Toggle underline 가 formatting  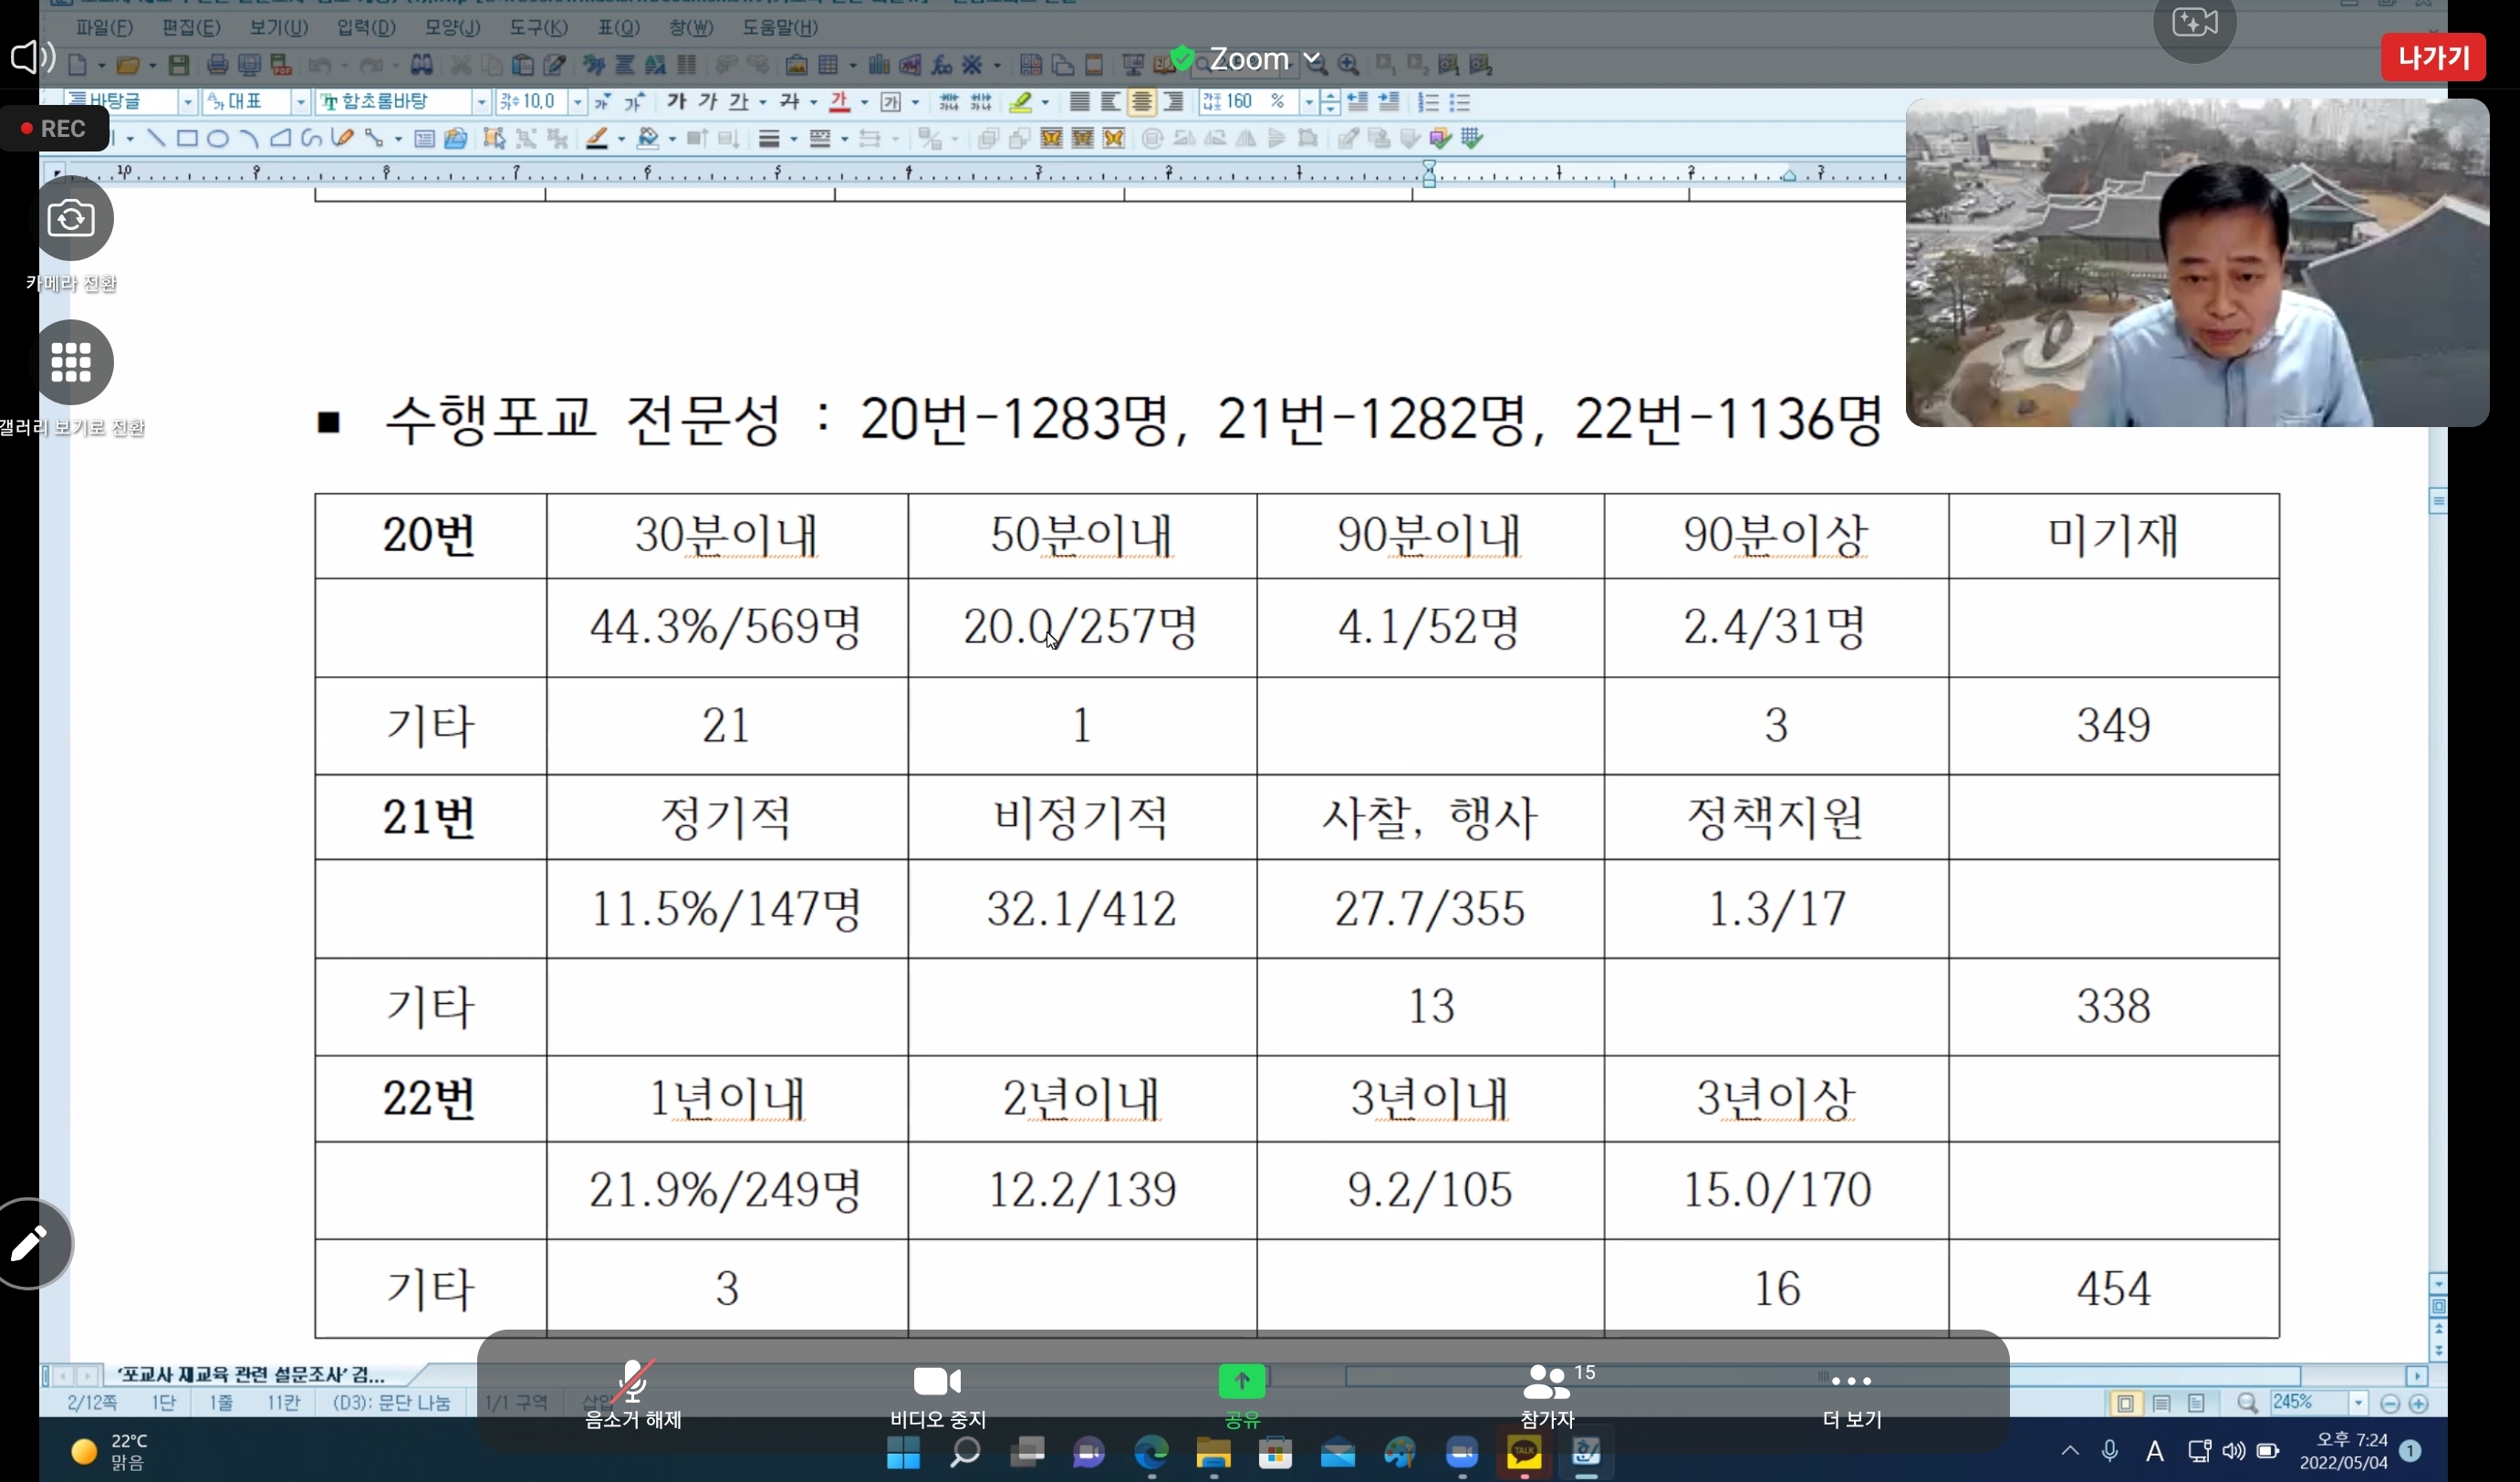coord(739,102)
